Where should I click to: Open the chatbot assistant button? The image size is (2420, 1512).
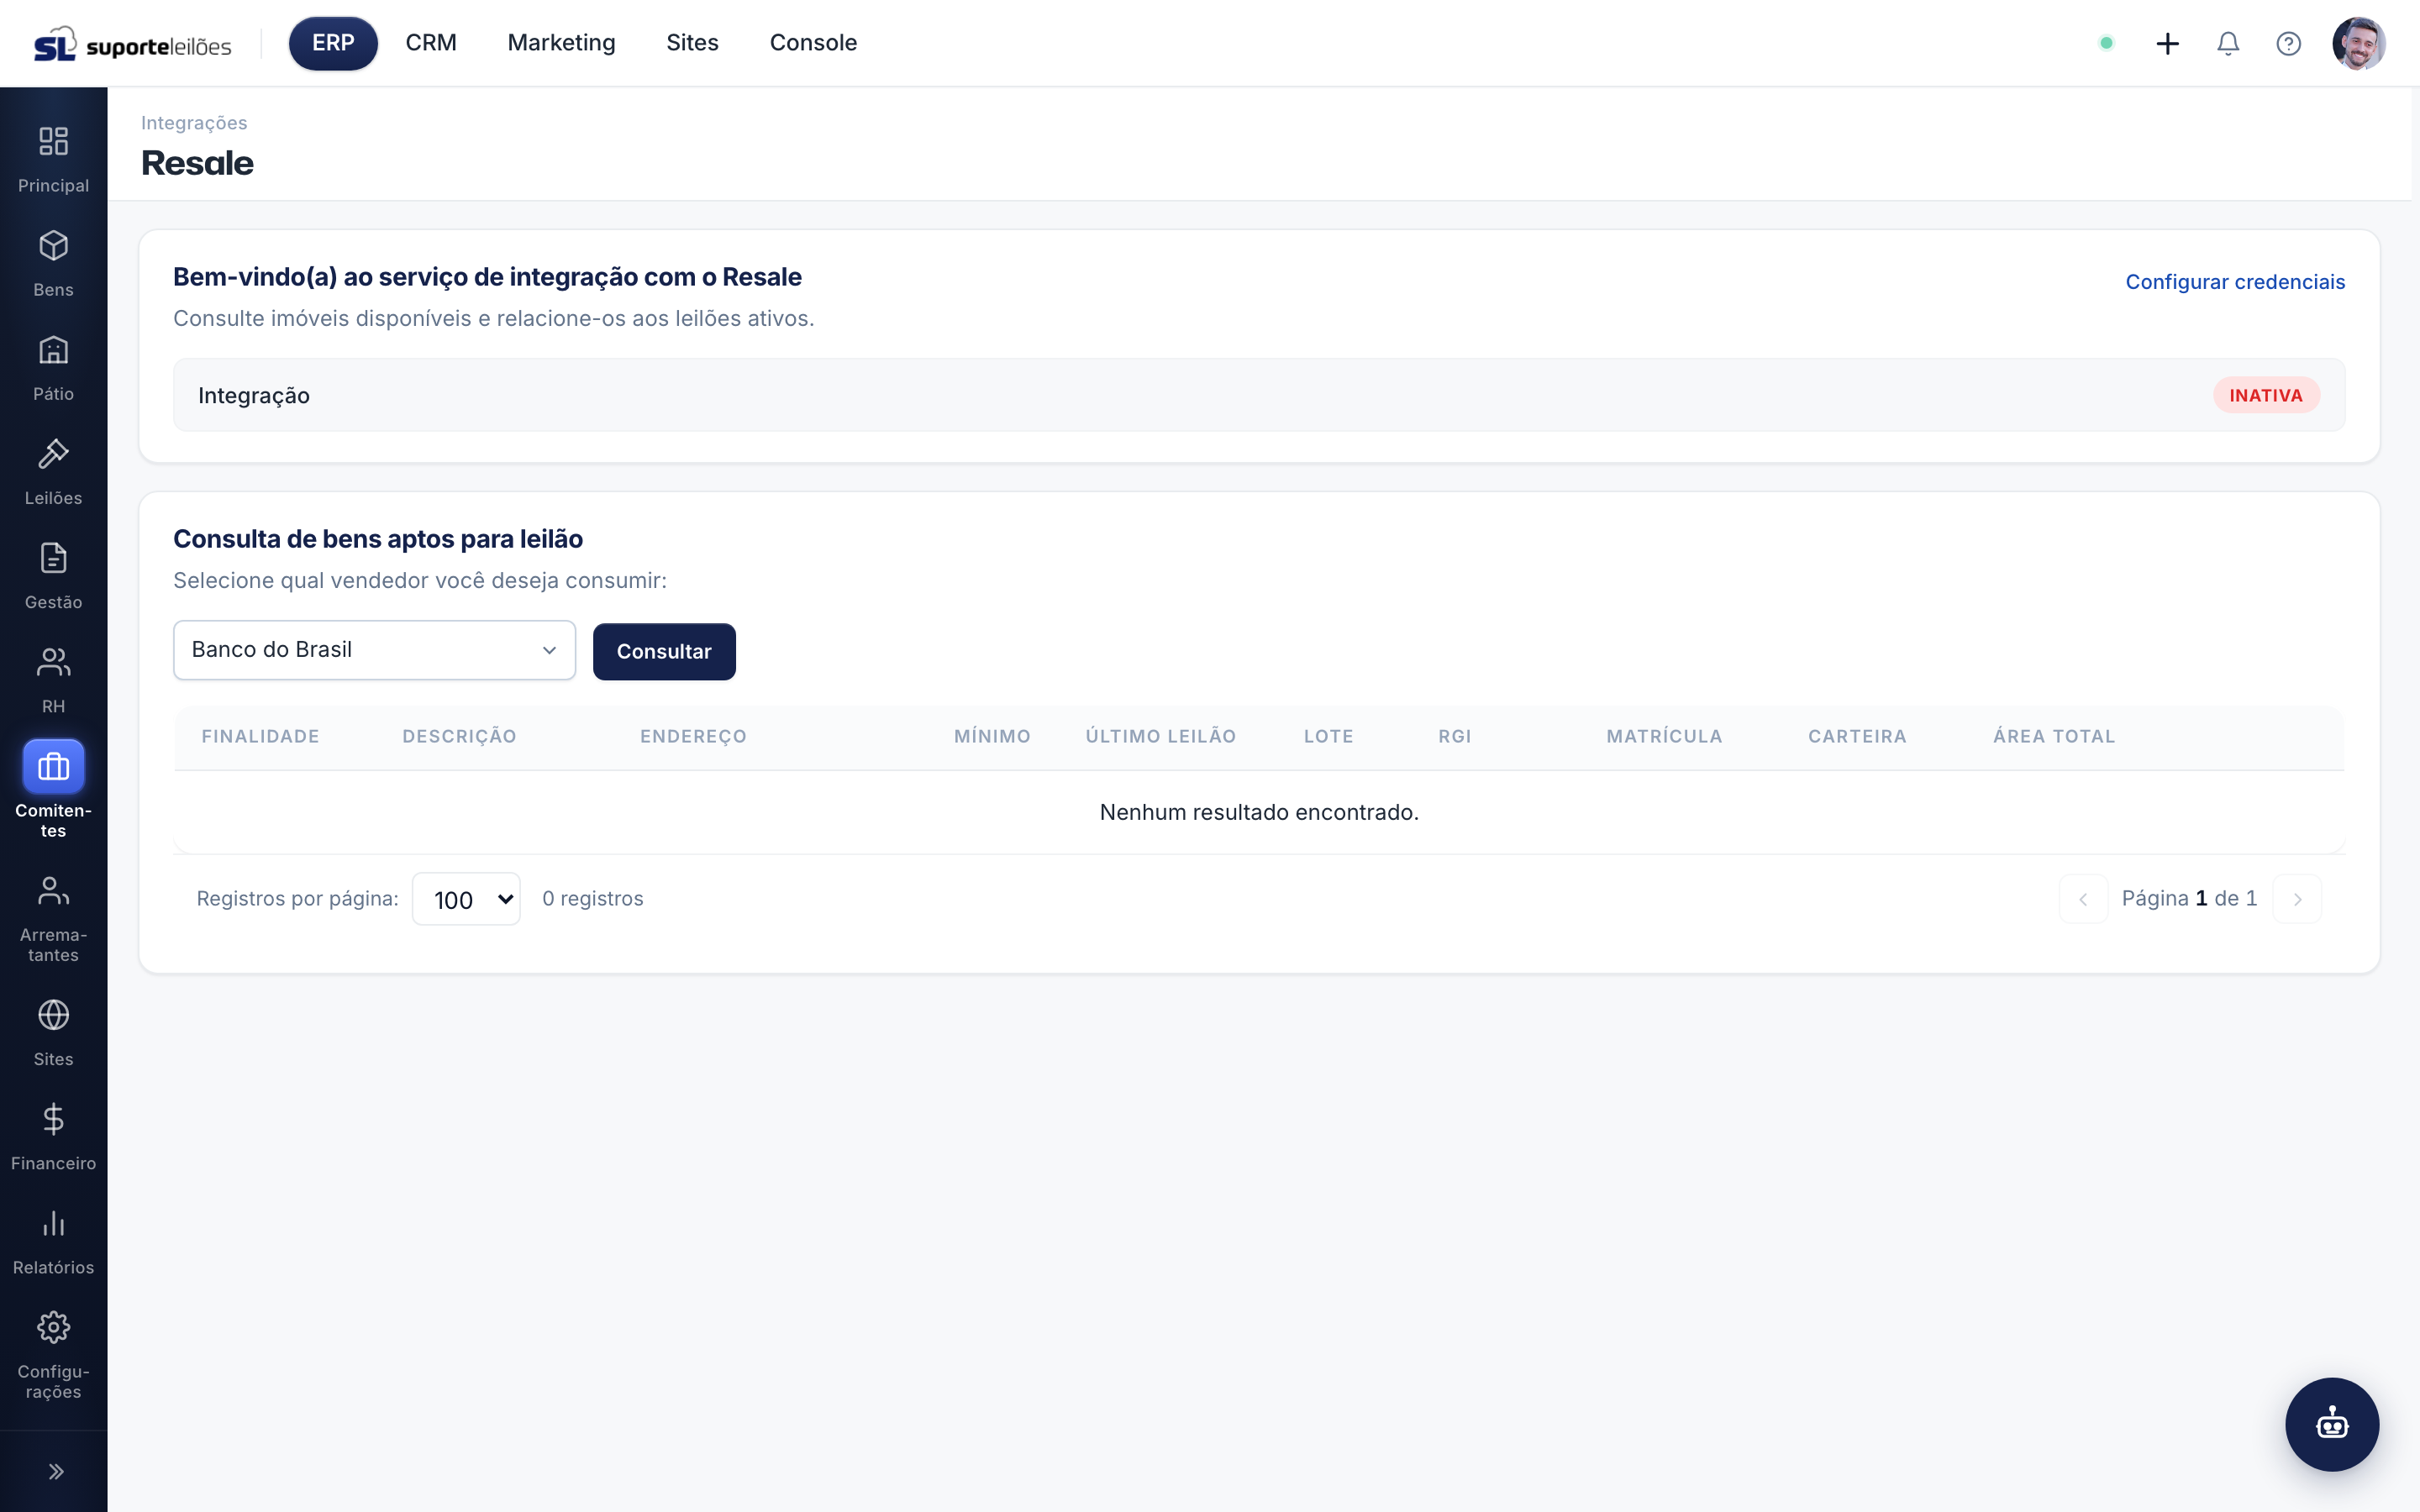pyautogui.click(x=2332, y=1424)
